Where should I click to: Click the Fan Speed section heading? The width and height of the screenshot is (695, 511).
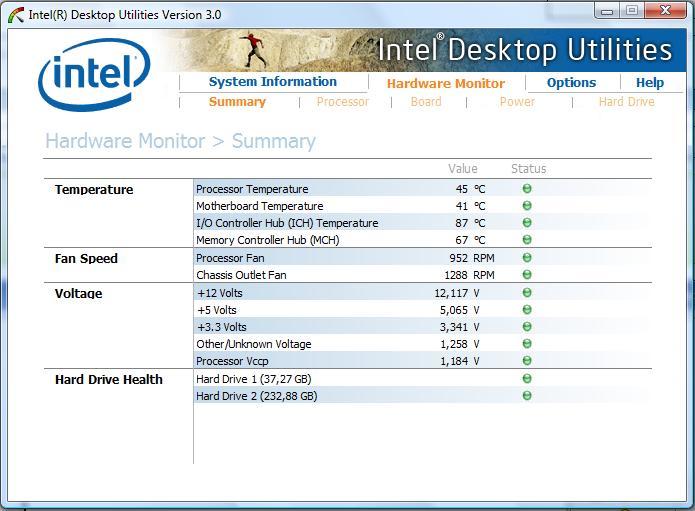click(86, 258)
